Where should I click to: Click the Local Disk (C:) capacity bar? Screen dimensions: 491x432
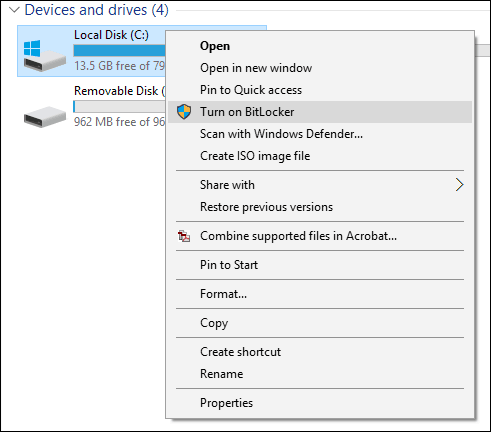coord(119,50)
